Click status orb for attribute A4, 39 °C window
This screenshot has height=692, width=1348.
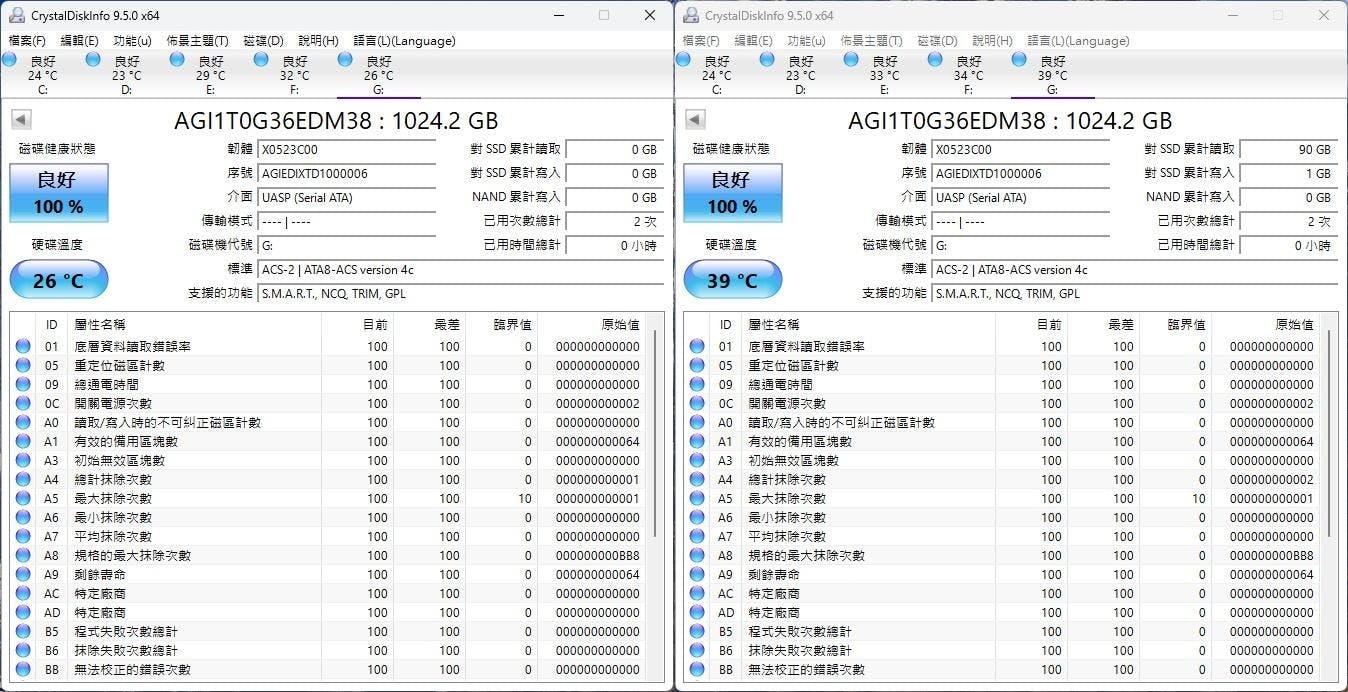point(697,480)
